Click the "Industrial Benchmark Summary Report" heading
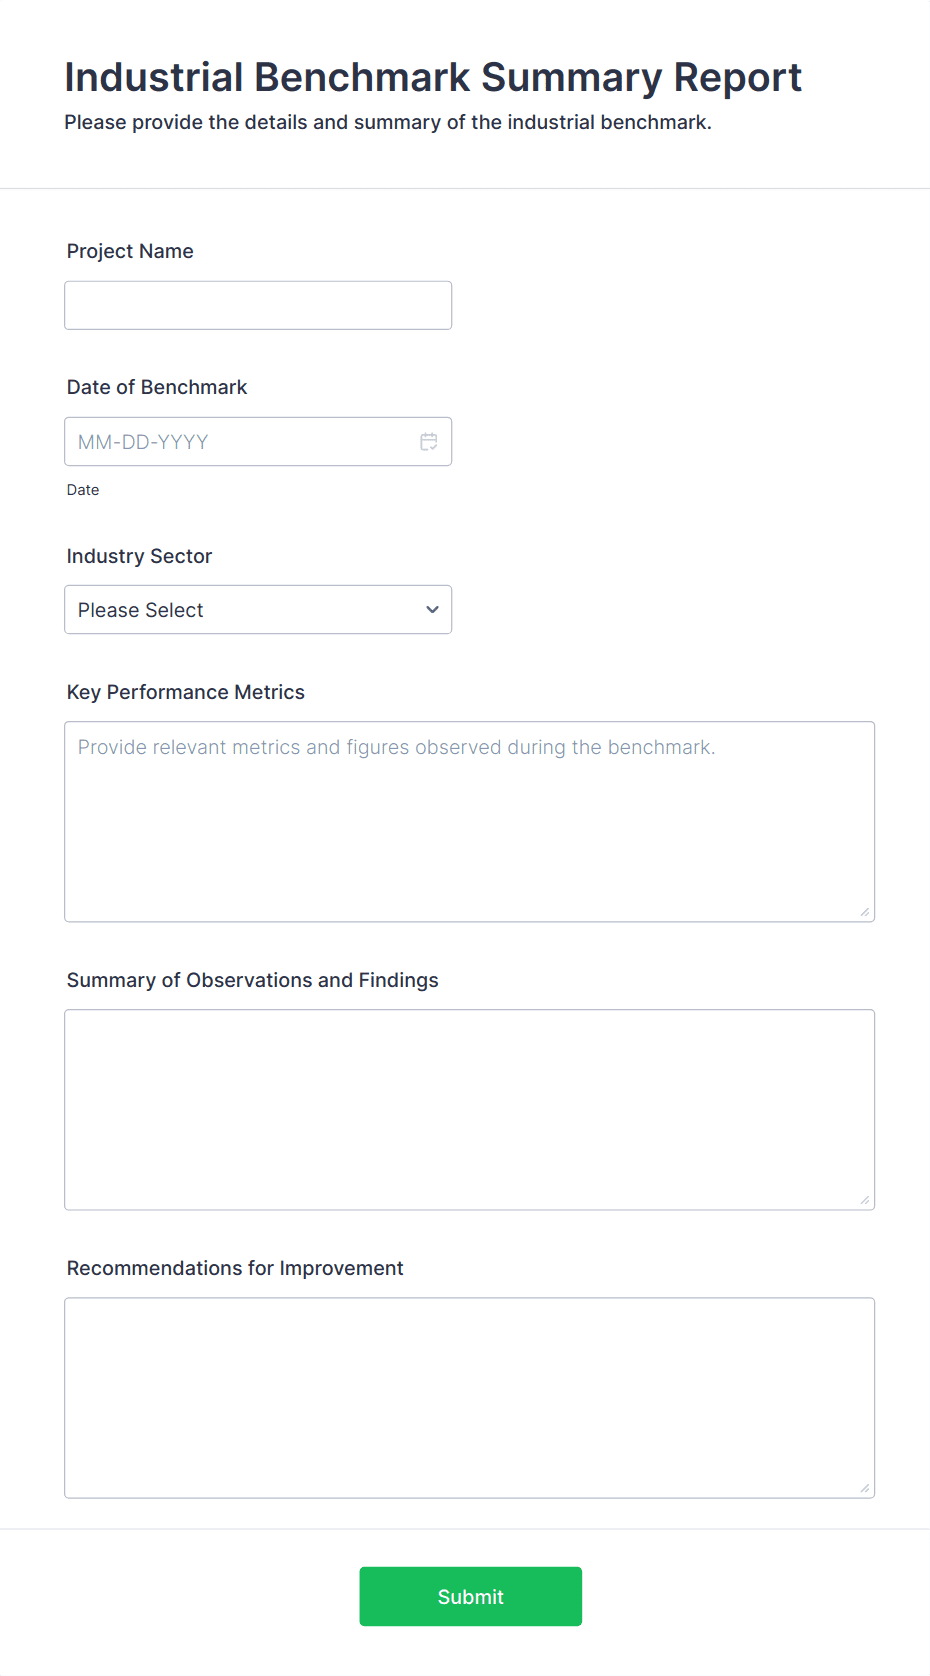Image resolution: width=930 pixels, height=1676 pixels. (x=433, y=77)
